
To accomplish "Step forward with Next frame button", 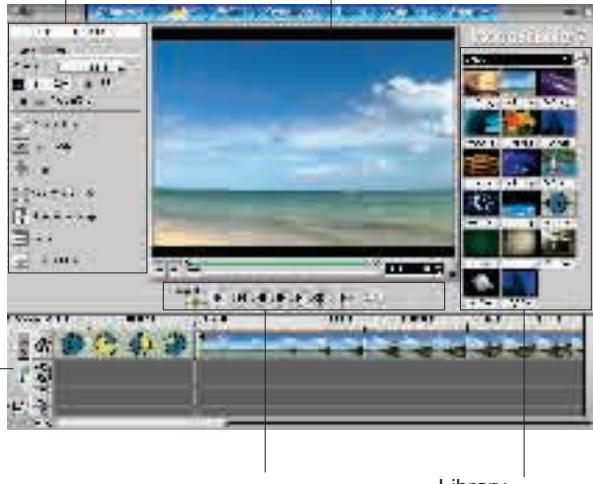I will (x=280, y=298).
